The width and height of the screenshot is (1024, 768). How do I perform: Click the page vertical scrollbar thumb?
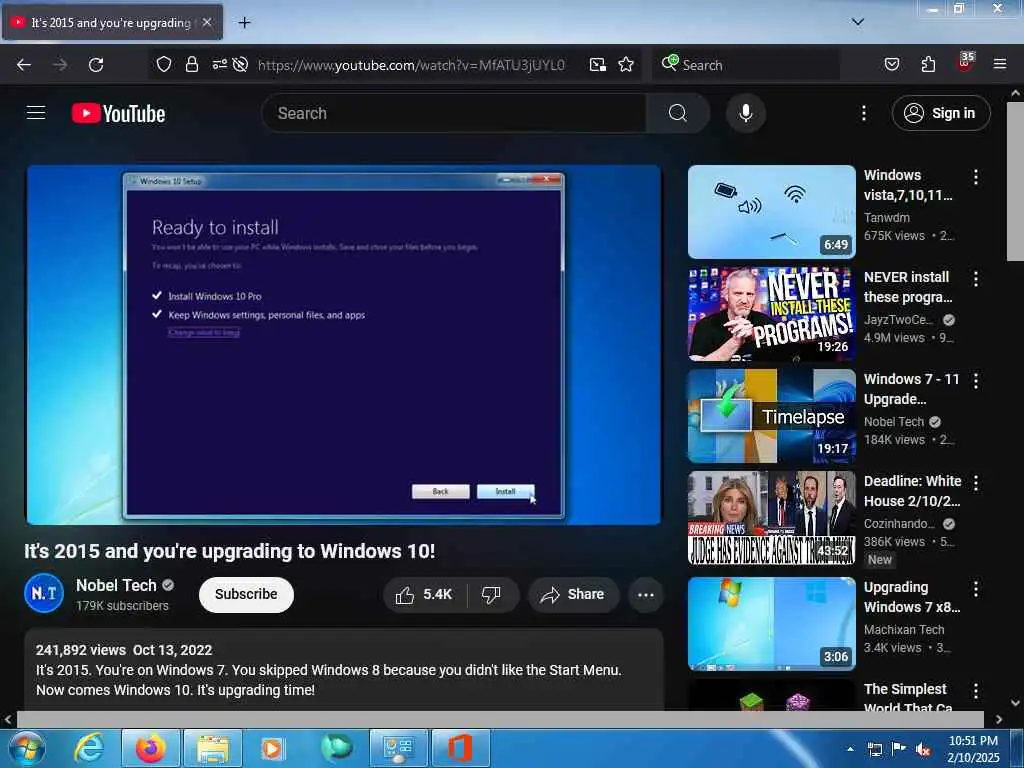pyautogui.click(x=1016, y=182)
